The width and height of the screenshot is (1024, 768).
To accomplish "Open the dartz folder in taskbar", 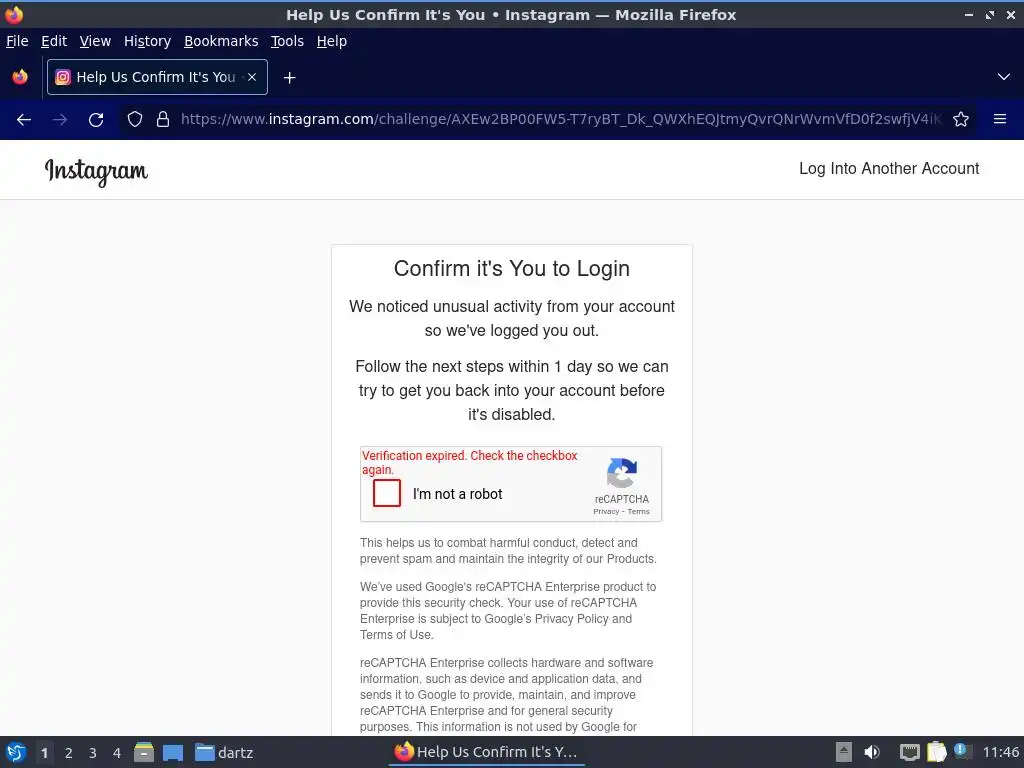I will pyautogui.click(x=224, y=752).
